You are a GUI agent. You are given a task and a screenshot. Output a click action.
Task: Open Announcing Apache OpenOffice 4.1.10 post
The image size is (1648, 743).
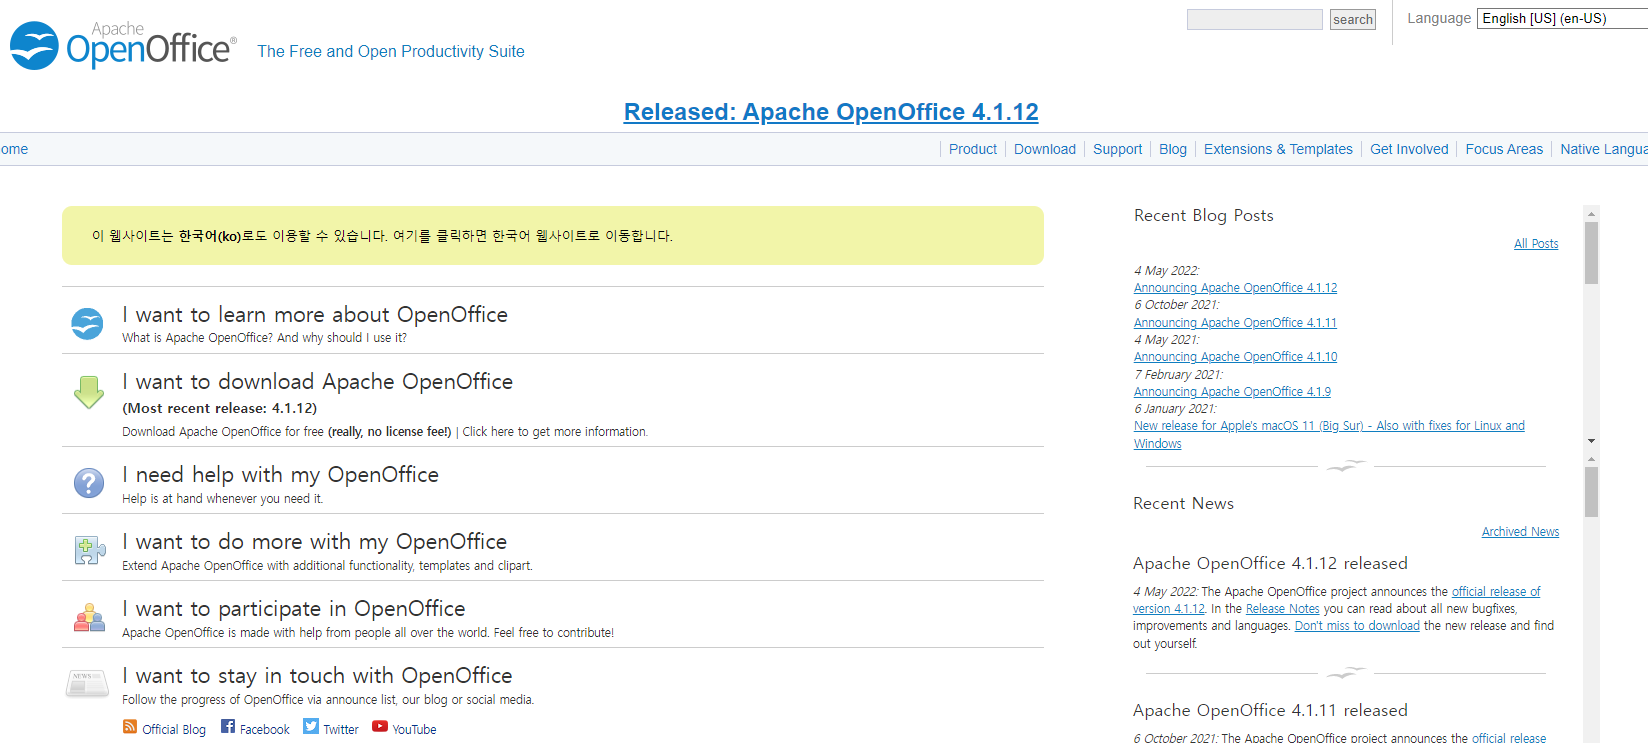[1235, 357]
